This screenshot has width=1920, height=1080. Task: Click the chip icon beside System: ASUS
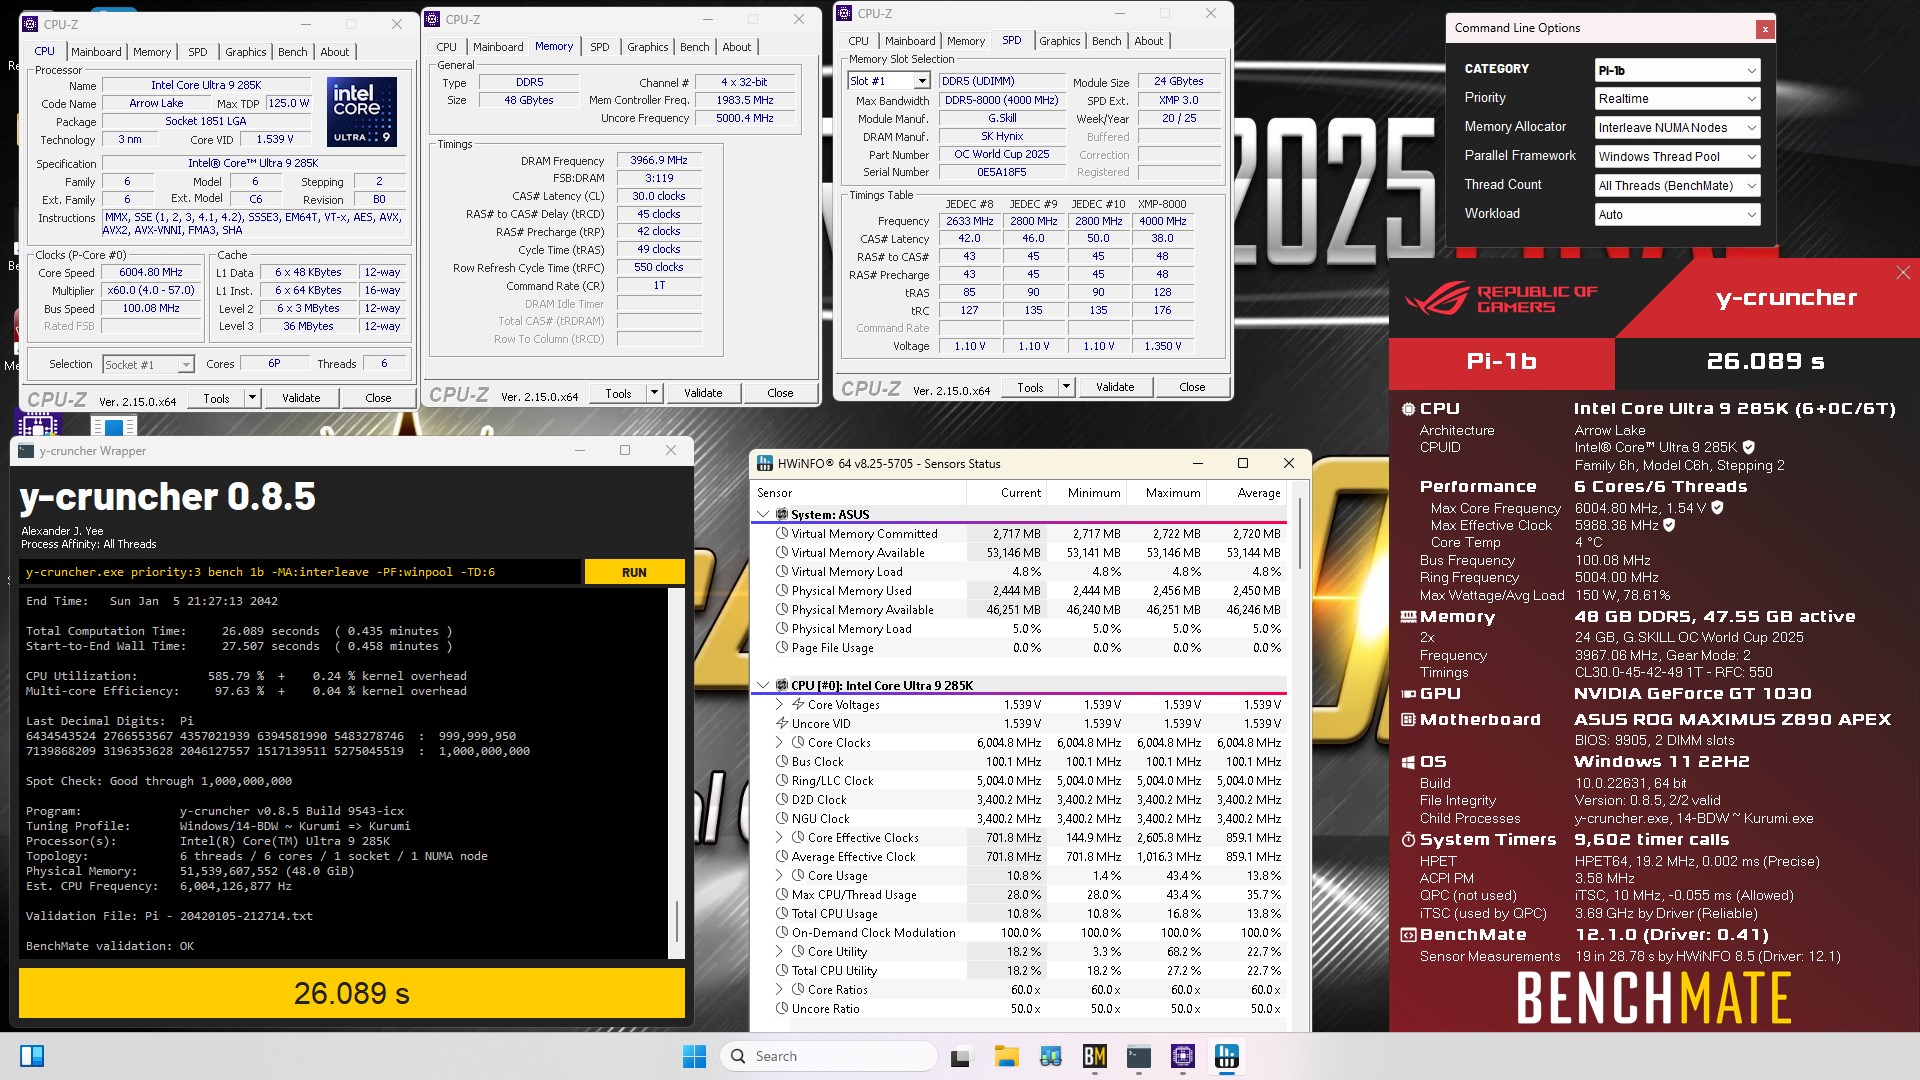click(x=782, y=514)
